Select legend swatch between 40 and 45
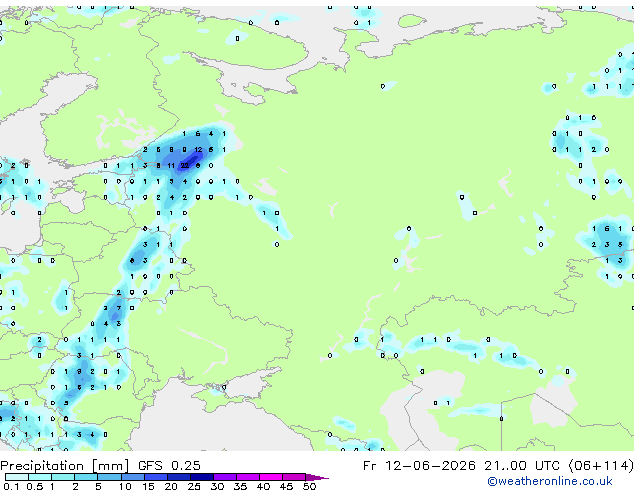The width and height of the screenshot is (634, 490). click(x=271, y=477)
